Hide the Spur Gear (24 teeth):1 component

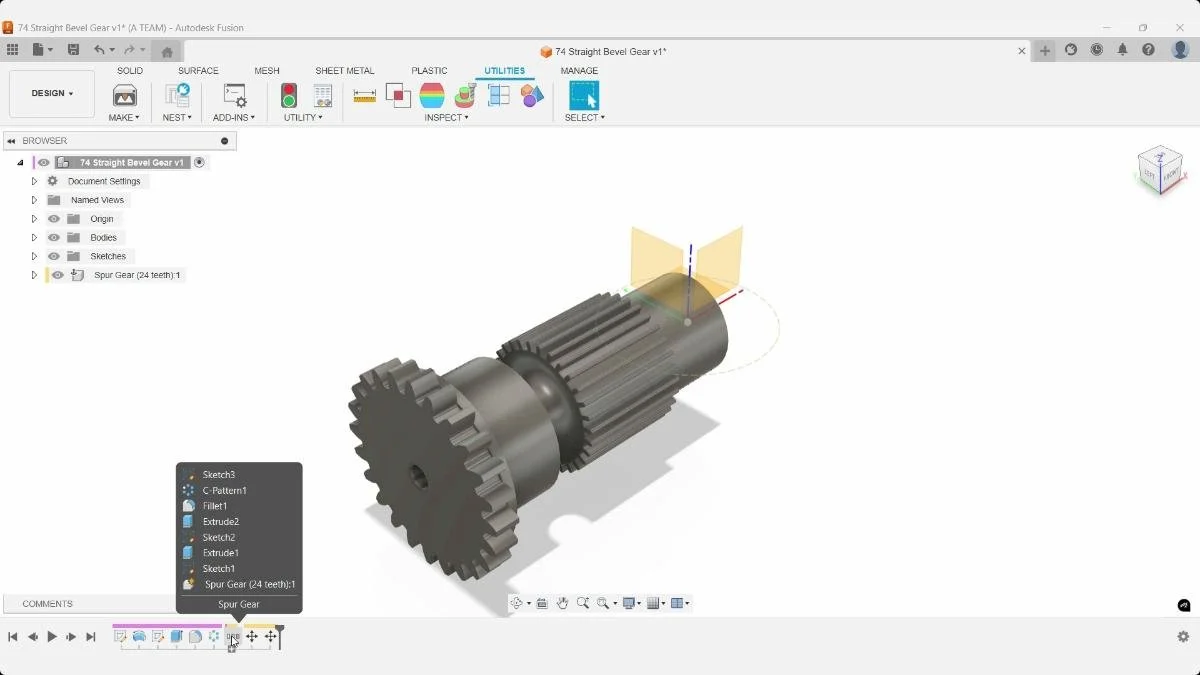58,275
